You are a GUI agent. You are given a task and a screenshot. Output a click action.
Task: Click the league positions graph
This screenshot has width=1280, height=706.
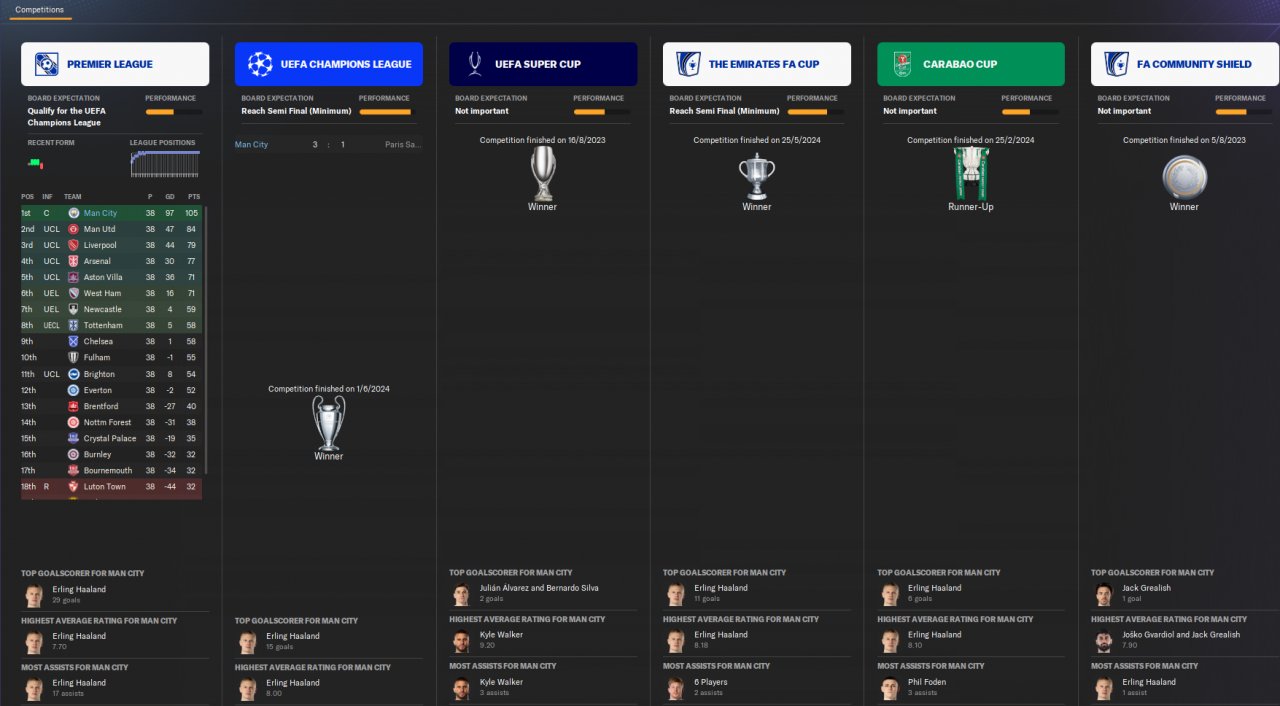pos(166,164)
